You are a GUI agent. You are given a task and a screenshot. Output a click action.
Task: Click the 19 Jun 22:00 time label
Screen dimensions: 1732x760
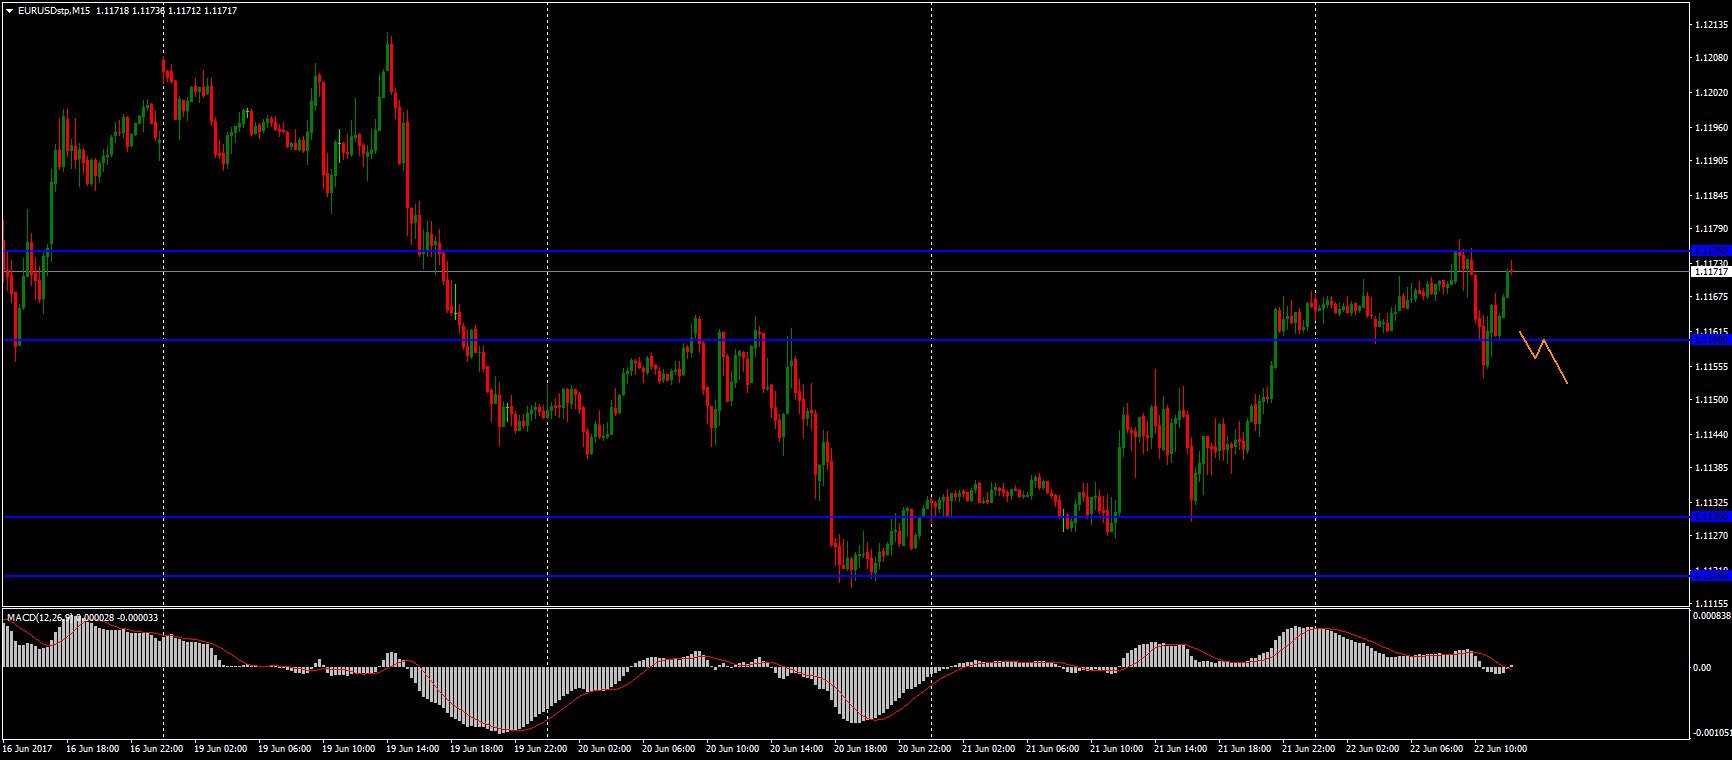click(541, 748)
